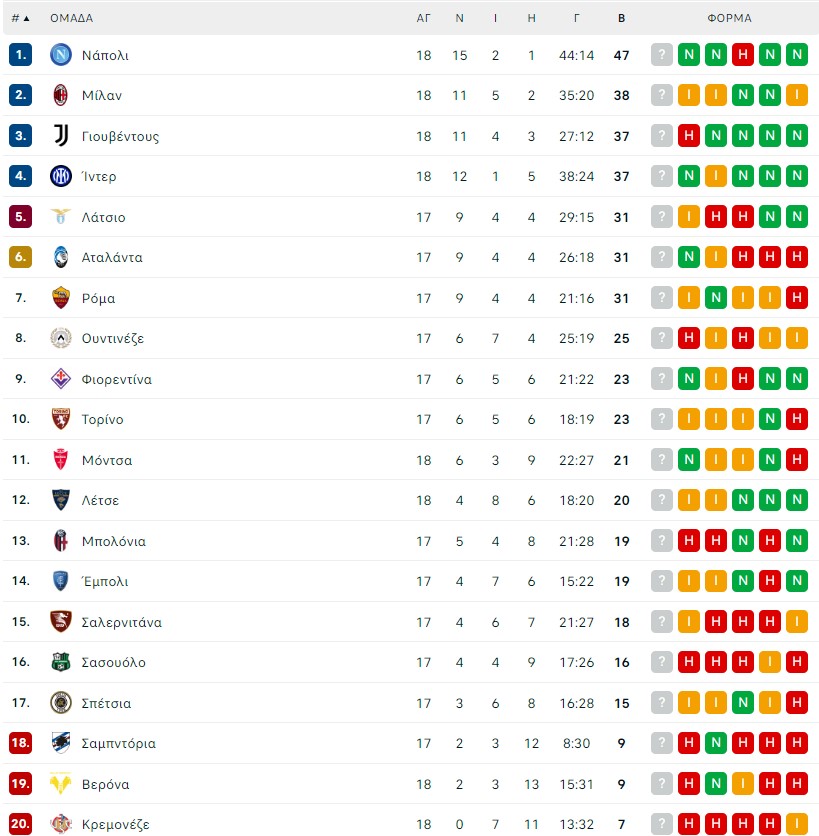Click the Γ goals column header
The height and width of the screenshot is (836, 819).
[x=576, y=18]
